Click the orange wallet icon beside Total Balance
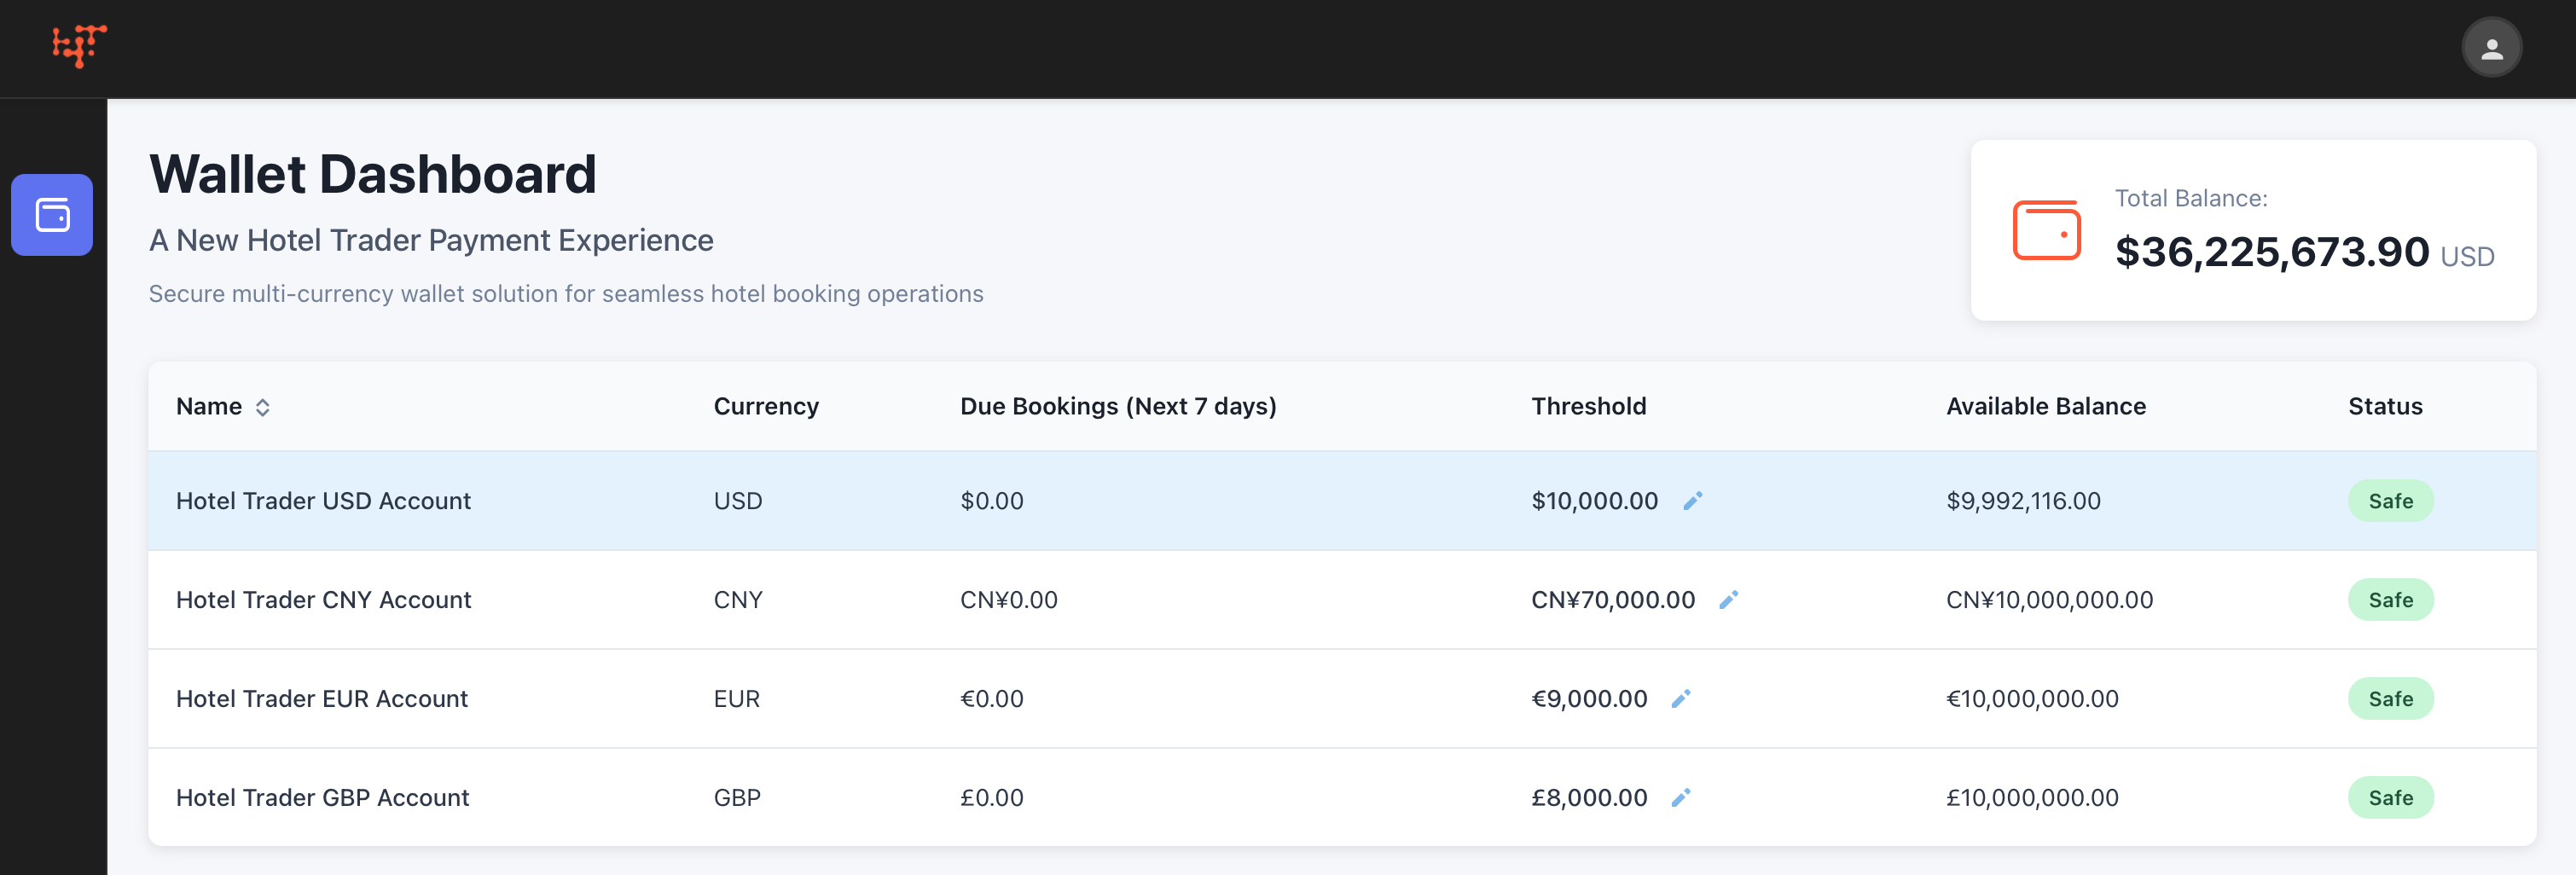This screenshot has height=875, width=2576. (2045, 230)
